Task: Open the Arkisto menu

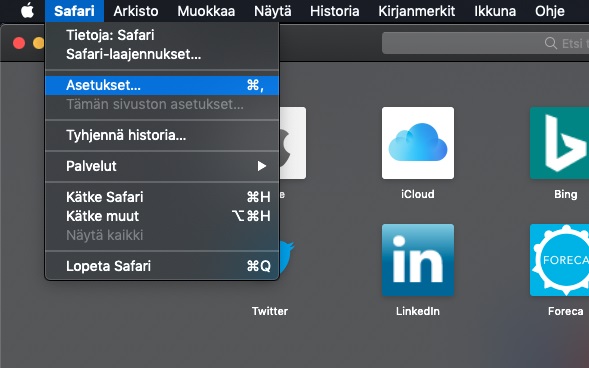Action: click(x=136, y=11)
